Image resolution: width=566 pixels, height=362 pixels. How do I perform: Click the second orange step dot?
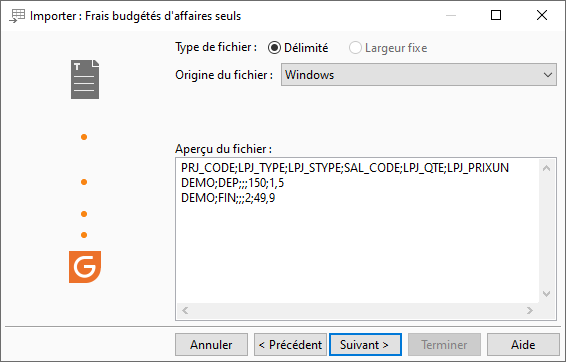(84, 182)
